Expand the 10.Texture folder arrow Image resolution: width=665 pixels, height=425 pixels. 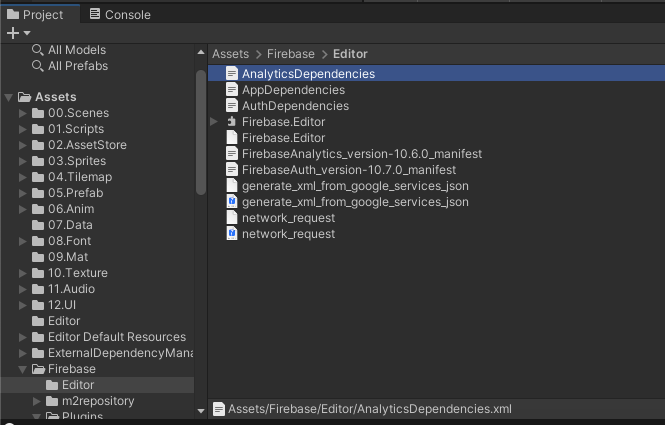(x=23, y=274)
